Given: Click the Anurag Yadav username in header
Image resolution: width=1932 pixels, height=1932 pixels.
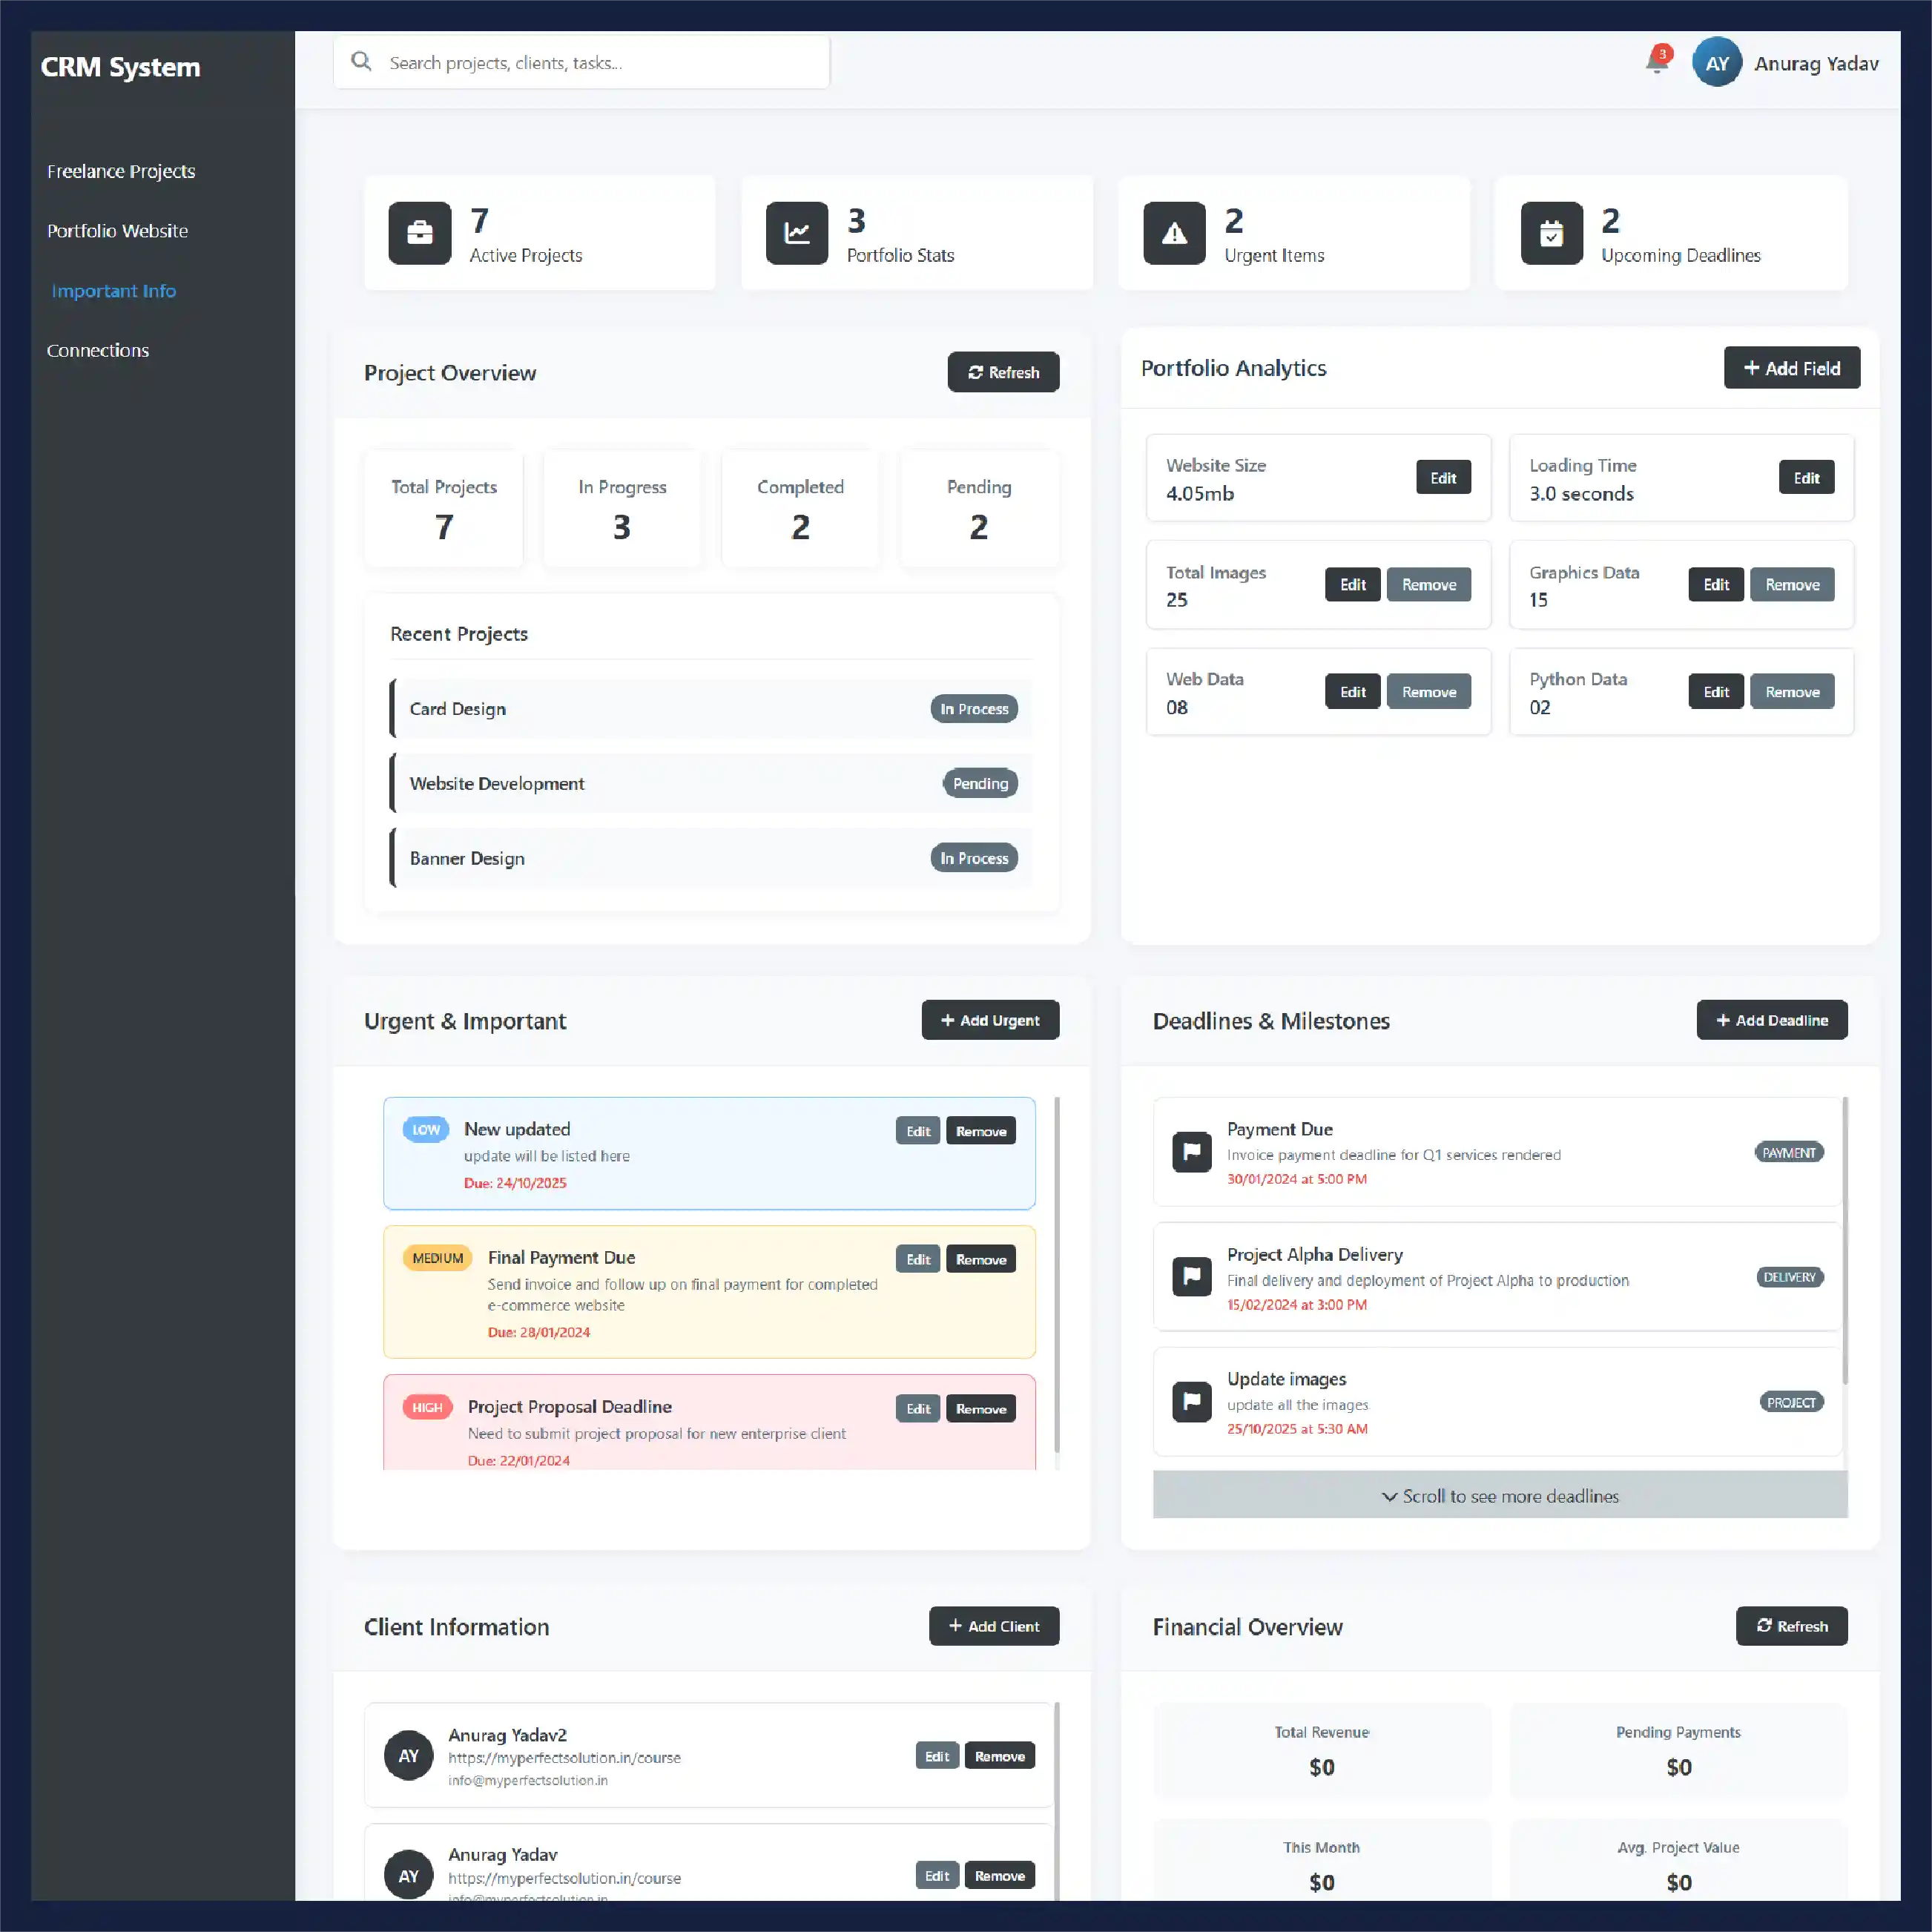Looking at the screenshot, I should (x=1816, y=63).
